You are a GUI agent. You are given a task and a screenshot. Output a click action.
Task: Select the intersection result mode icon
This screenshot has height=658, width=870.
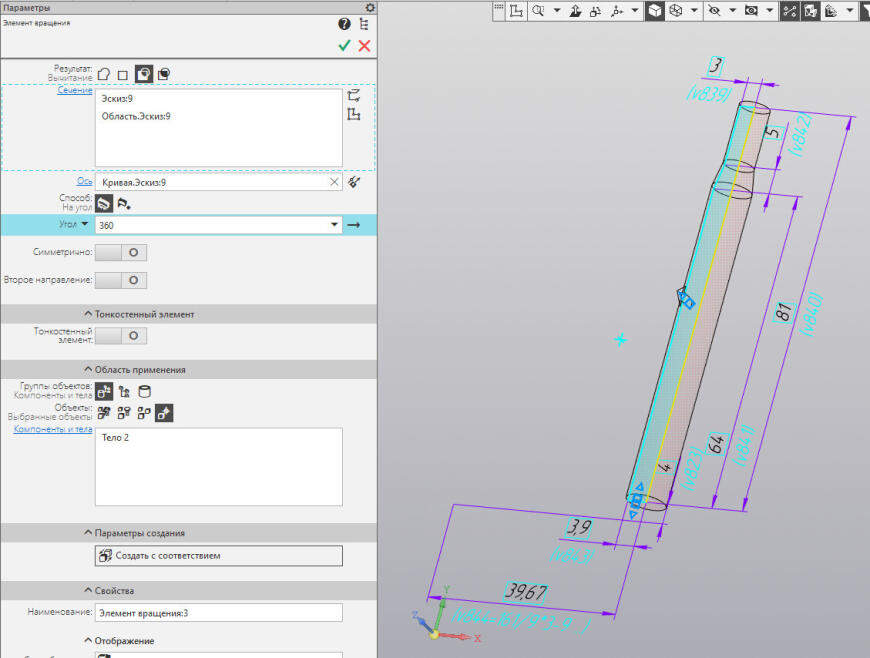pyautogui.click(x=163, y=73)
